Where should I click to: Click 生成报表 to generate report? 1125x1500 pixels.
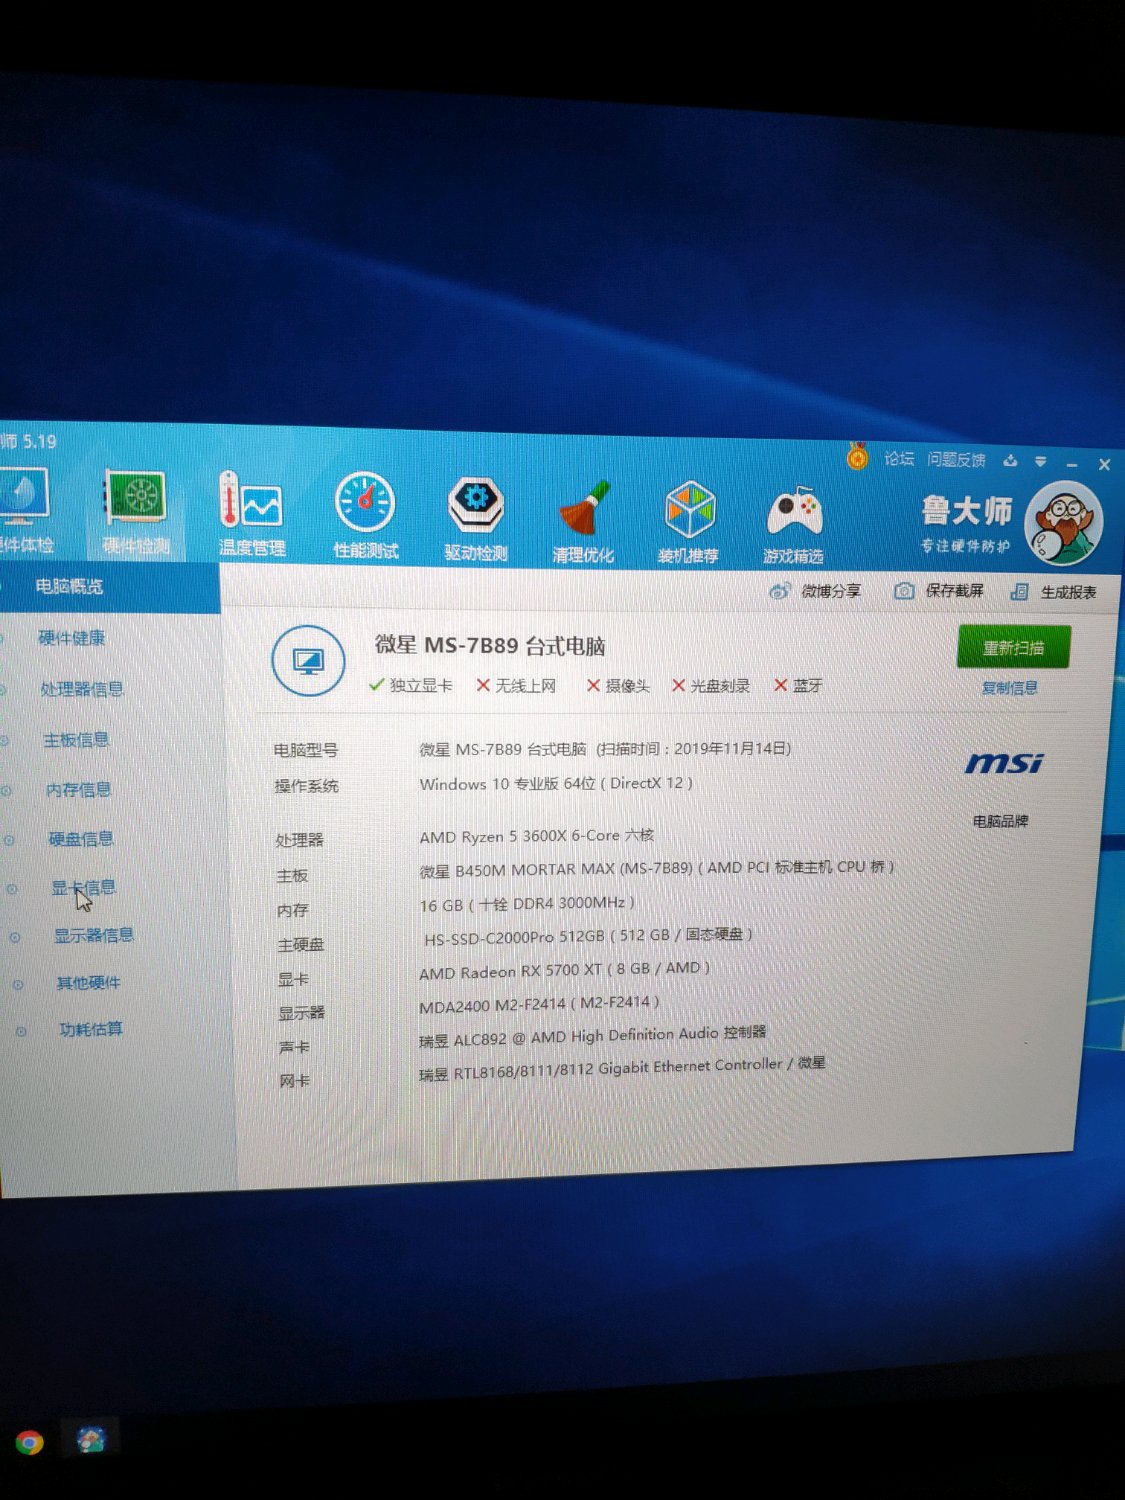pyautogui.click(x=1053, y=592)
